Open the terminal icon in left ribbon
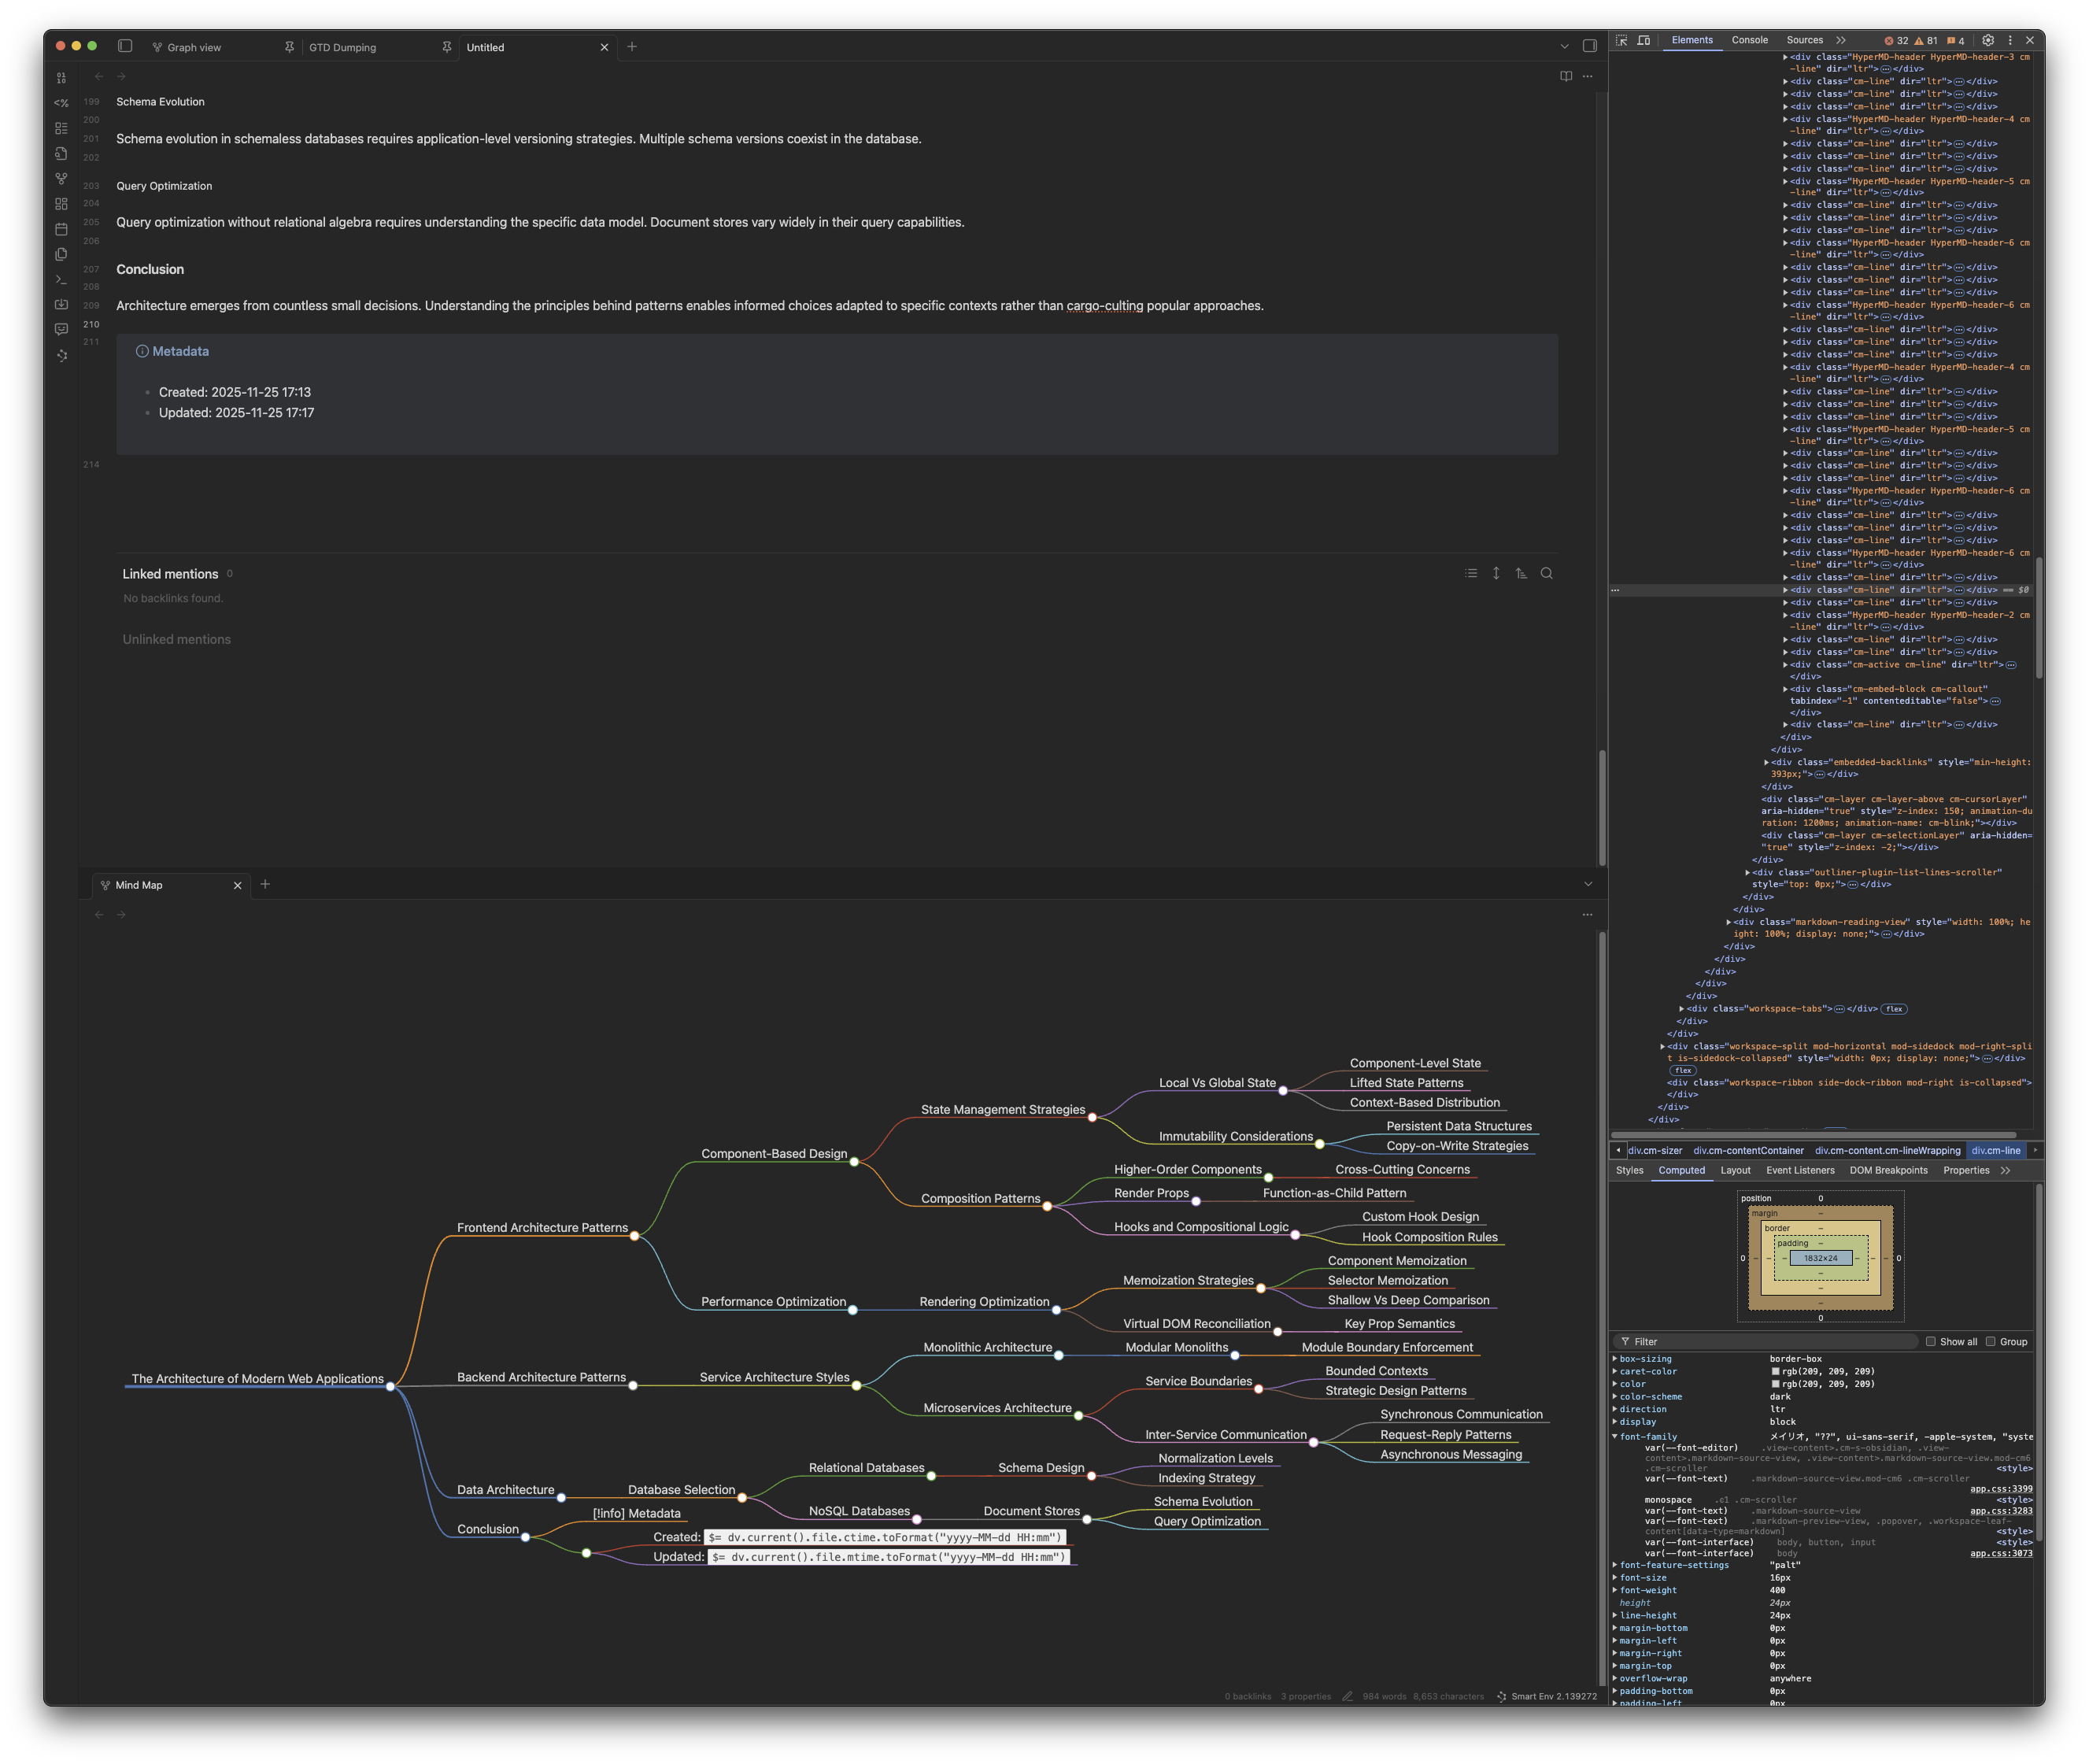Image resolution: width=2089 pixels, height=1764 pixels. [x=61, y=279]
